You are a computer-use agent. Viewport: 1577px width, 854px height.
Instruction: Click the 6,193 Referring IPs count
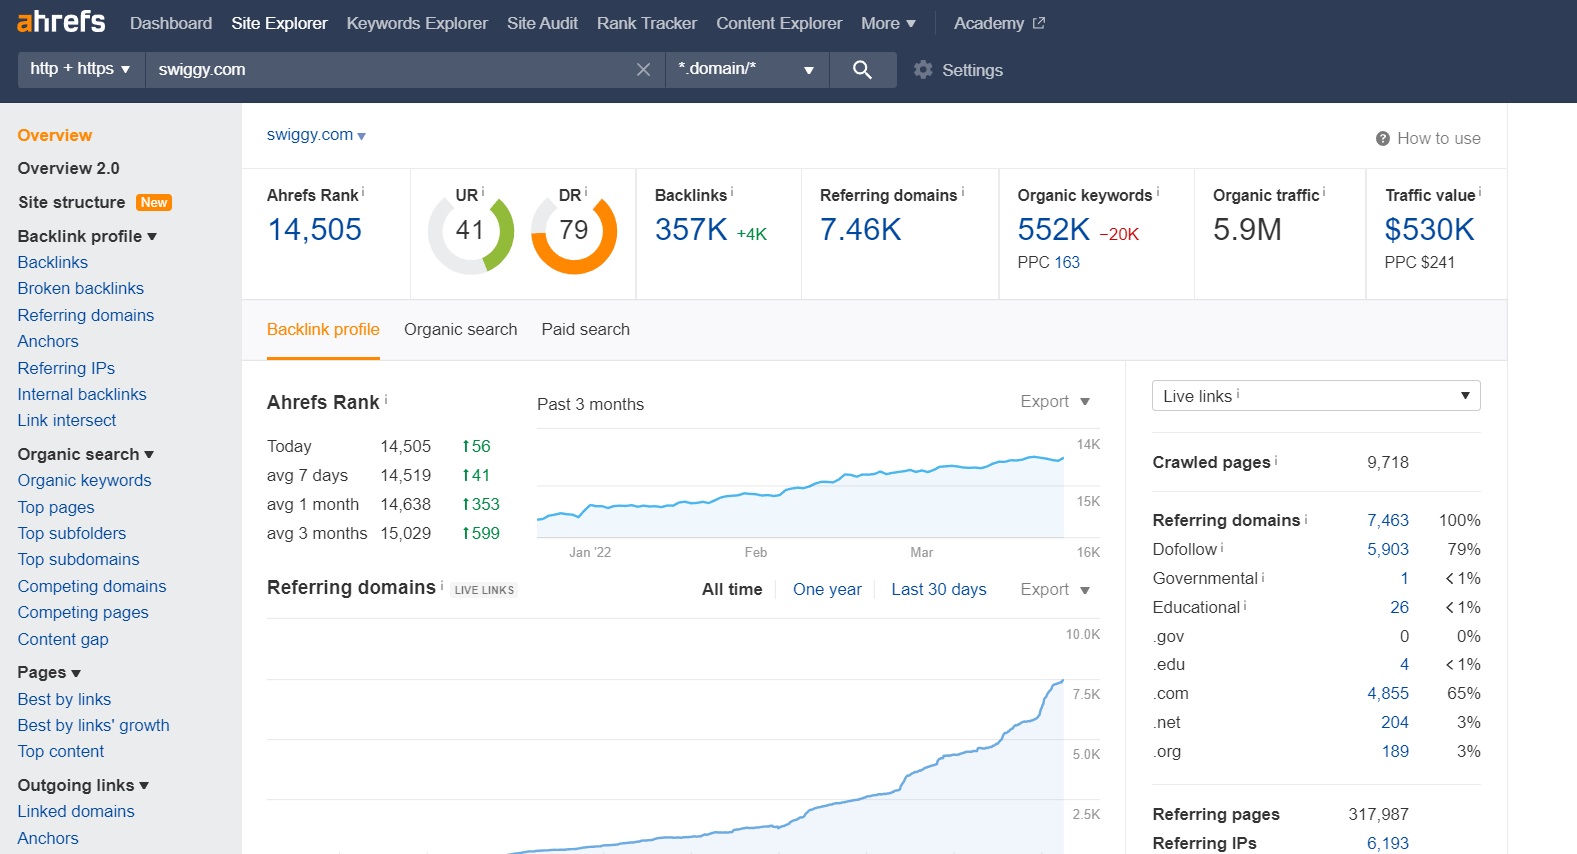tap(1388, 843)
